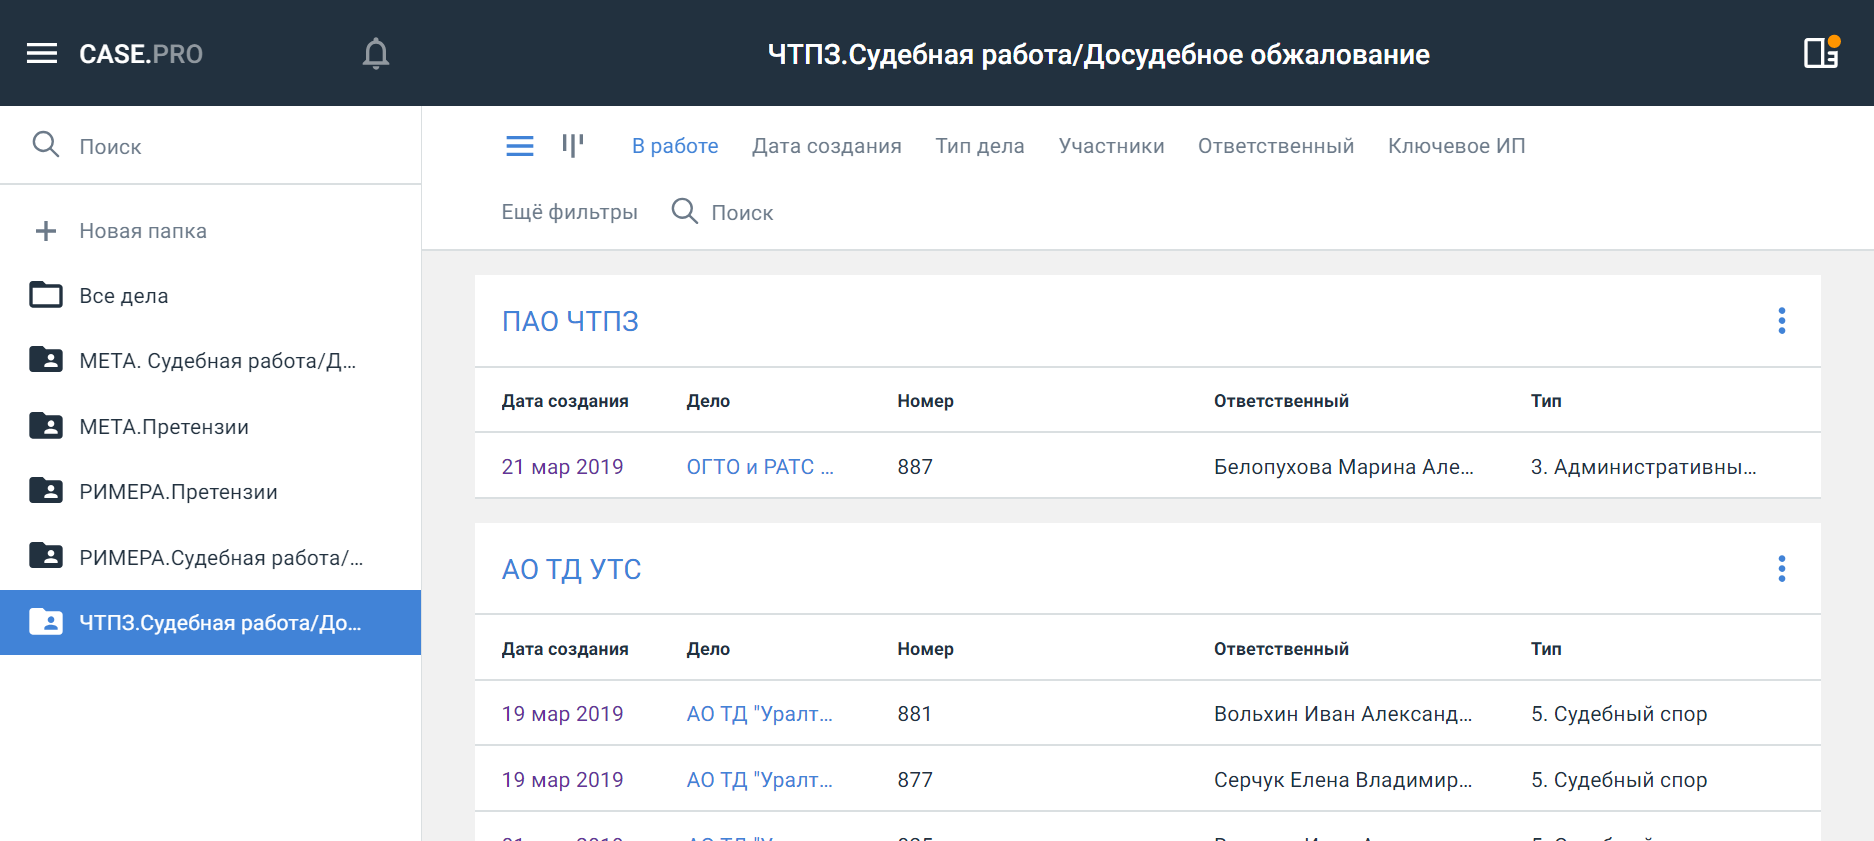Open the hamburger main menu
The image size is (1874, 841).
click(42, 54)
